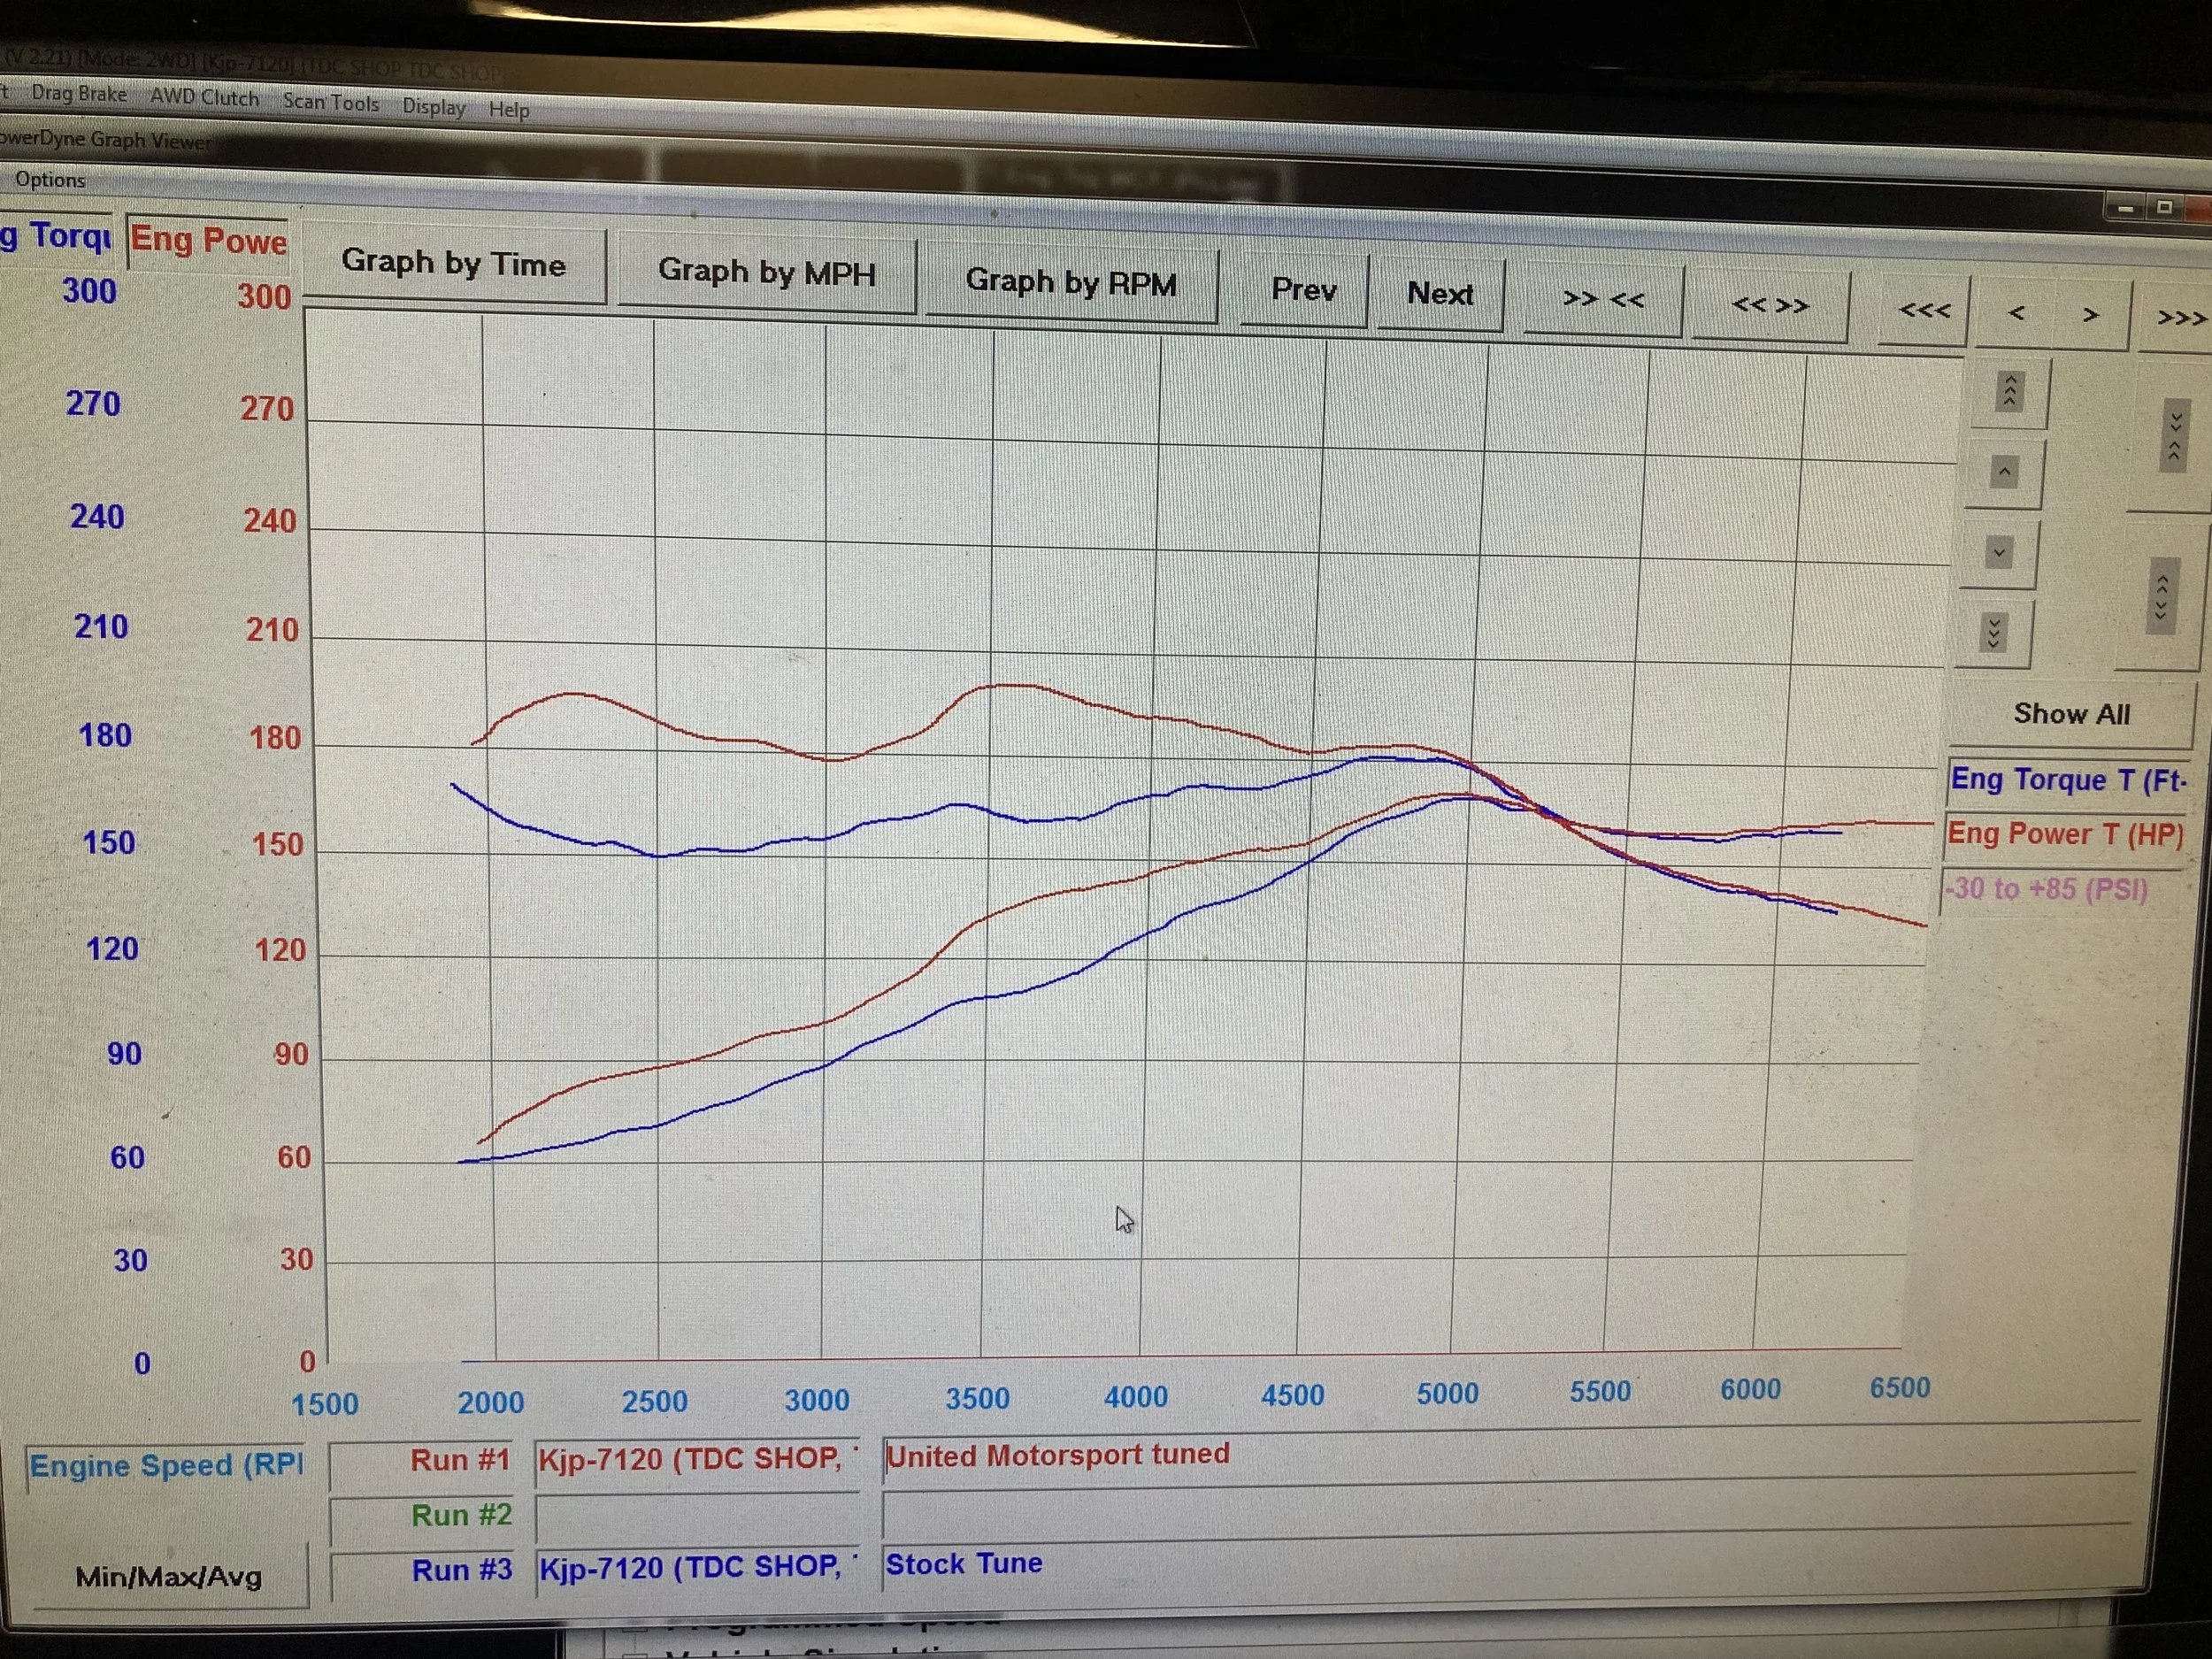Switch view using the Graph by MPH button
Viewport: 2212px width, 1659px height.
[767, 274]
